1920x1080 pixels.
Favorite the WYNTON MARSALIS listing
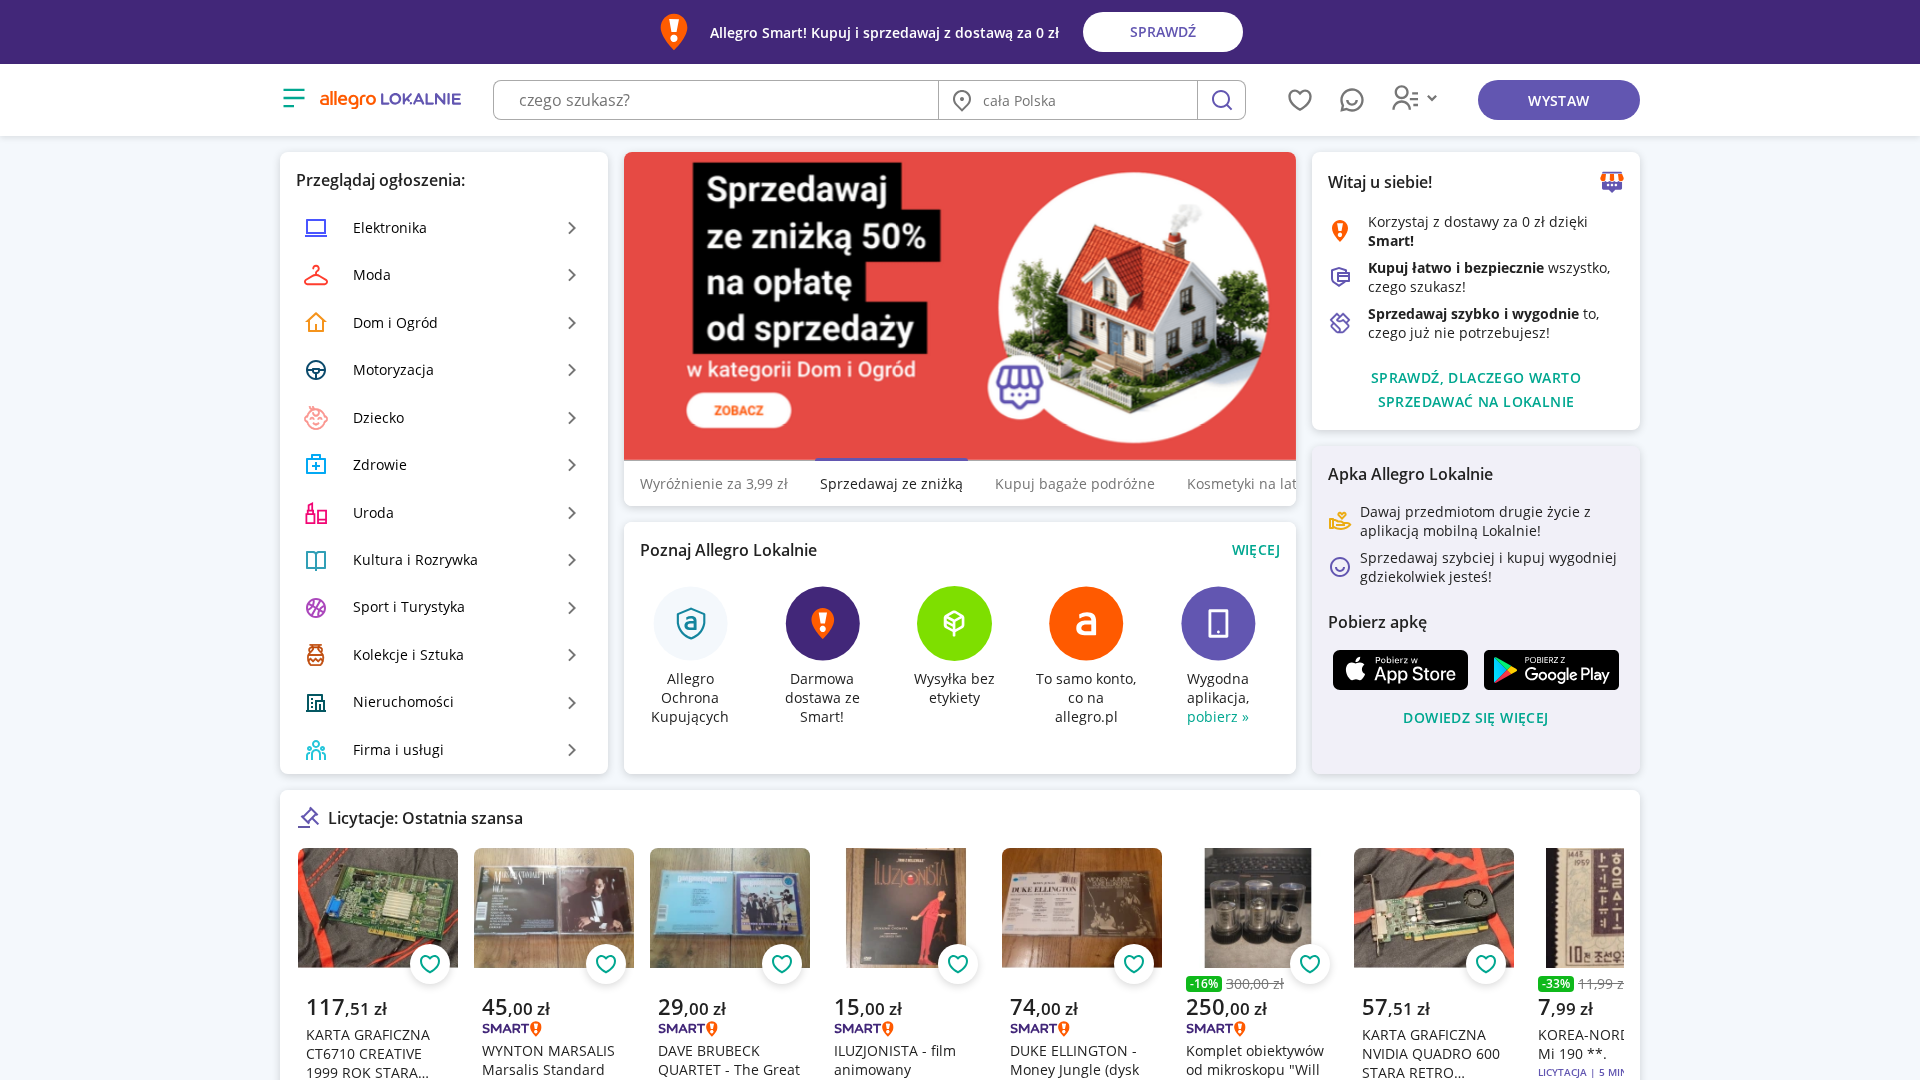point(606,964)
